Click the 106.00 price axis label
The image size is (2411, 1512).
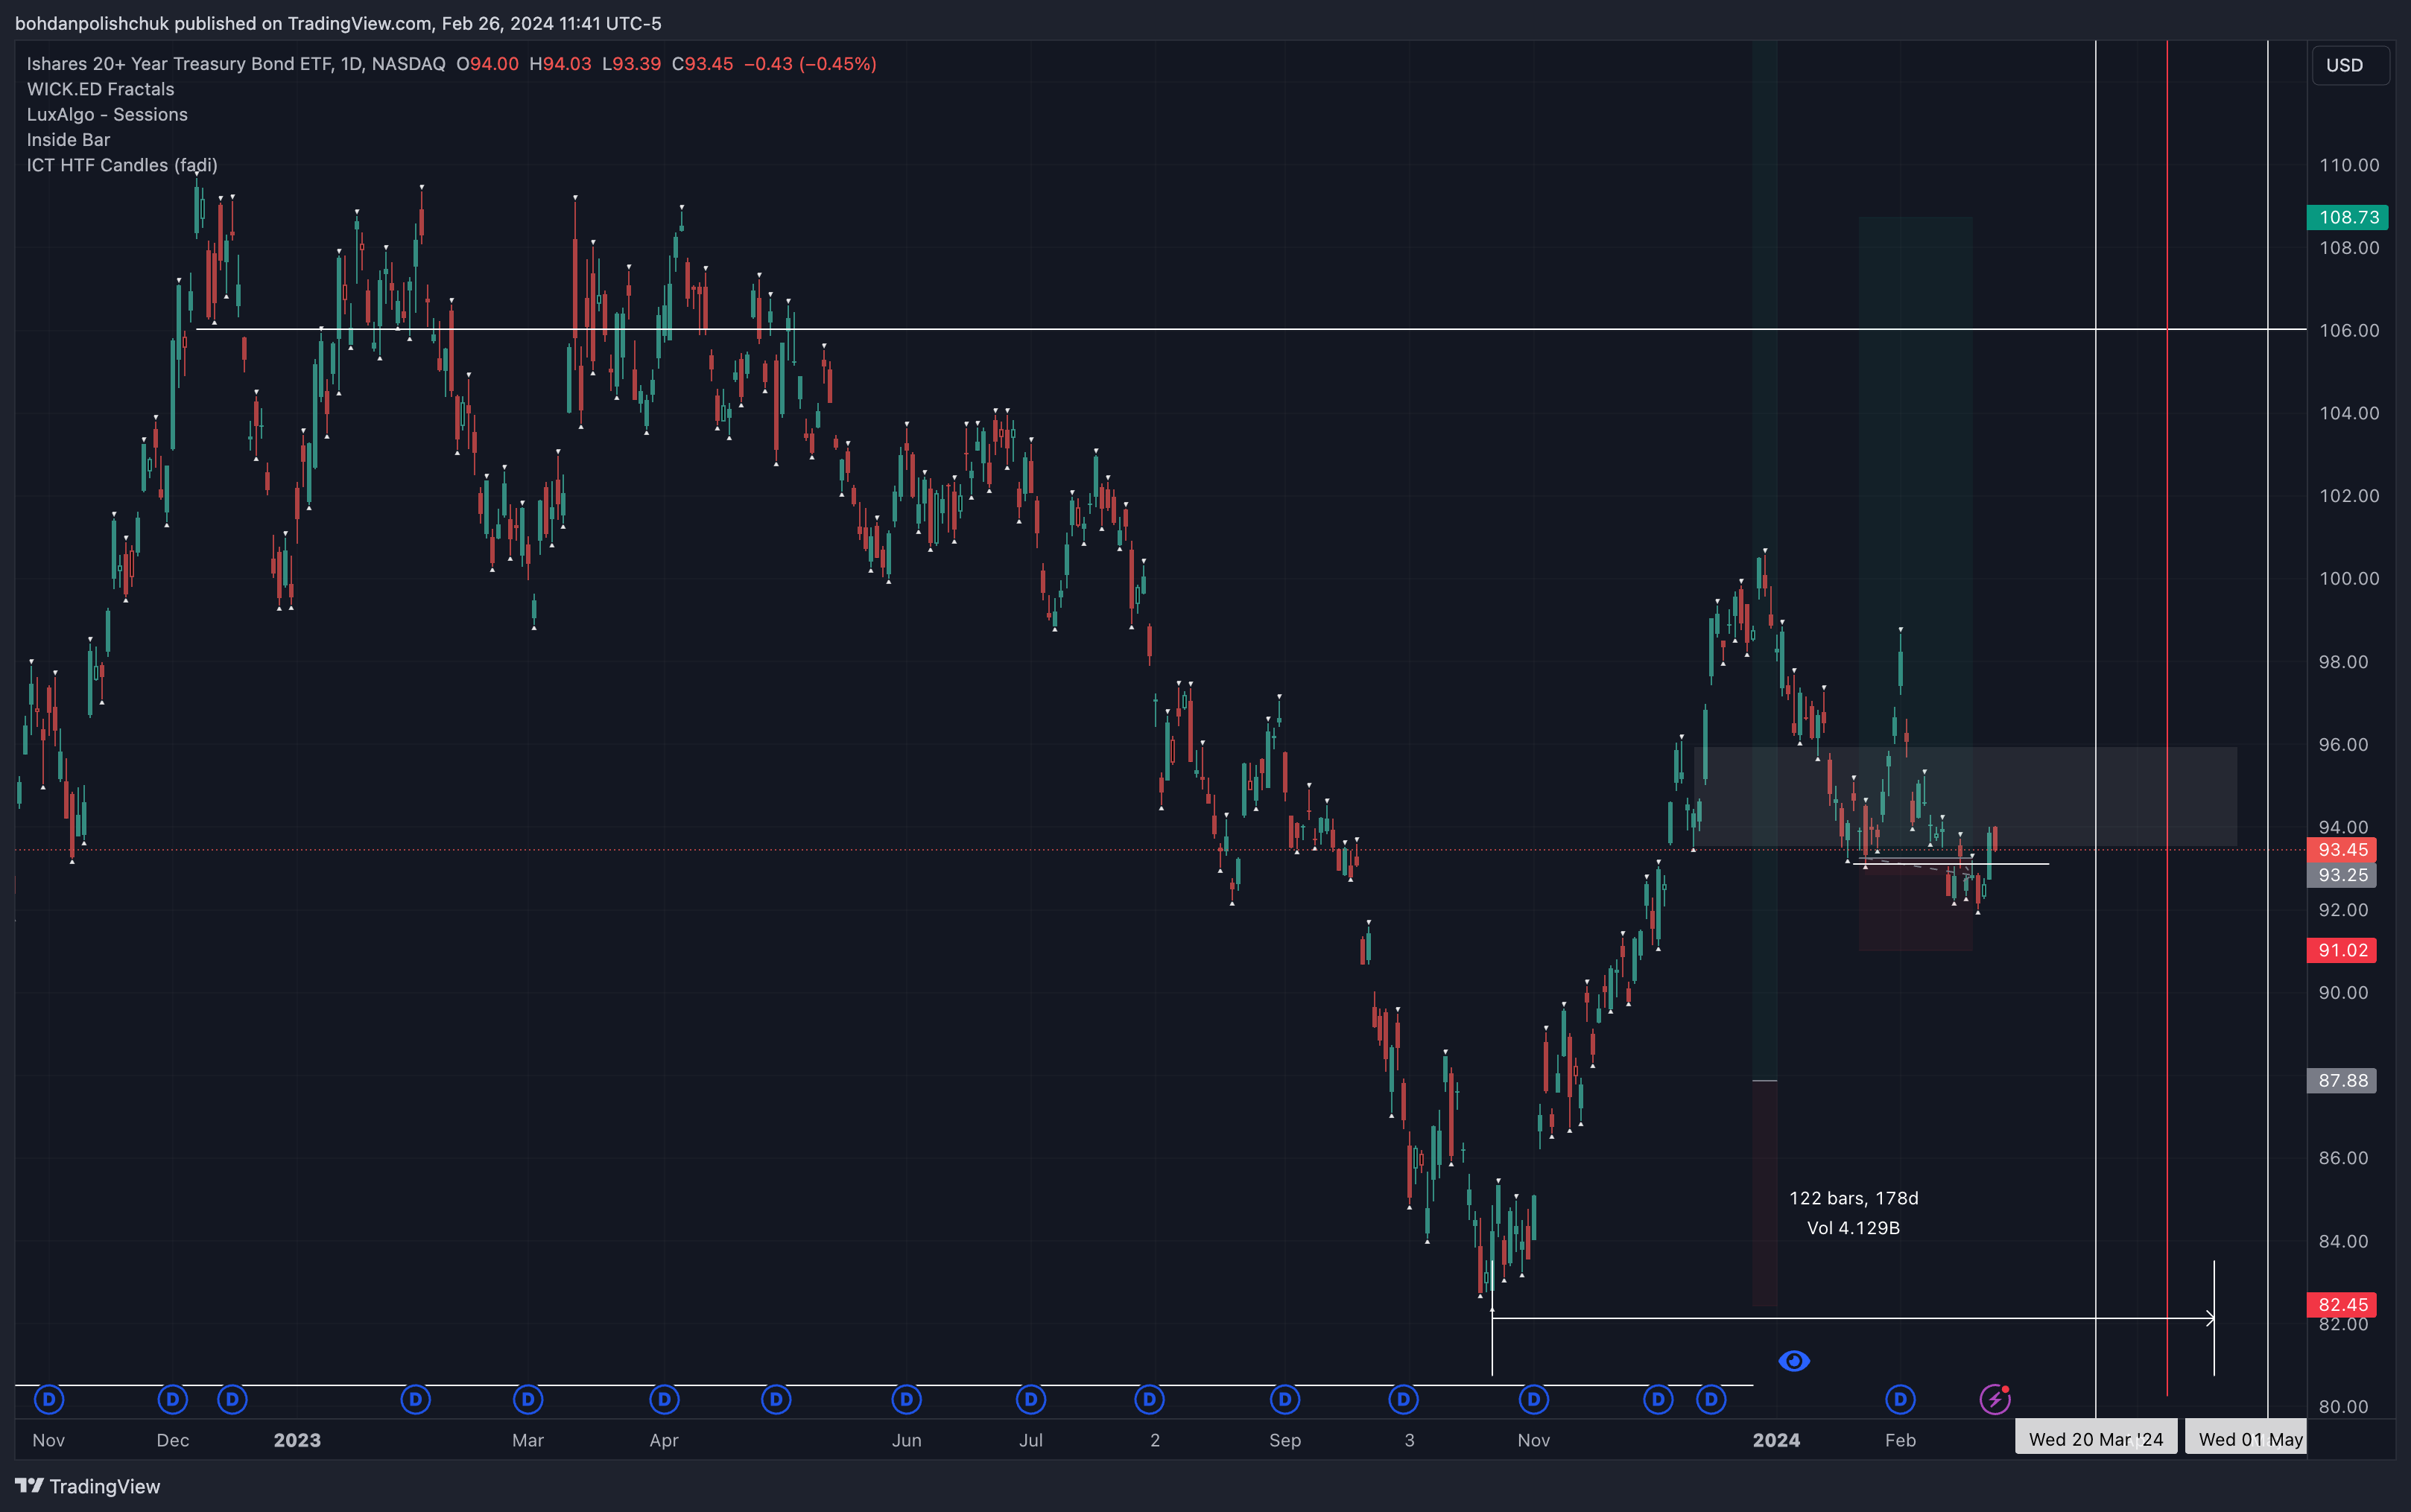[2349, 330]
